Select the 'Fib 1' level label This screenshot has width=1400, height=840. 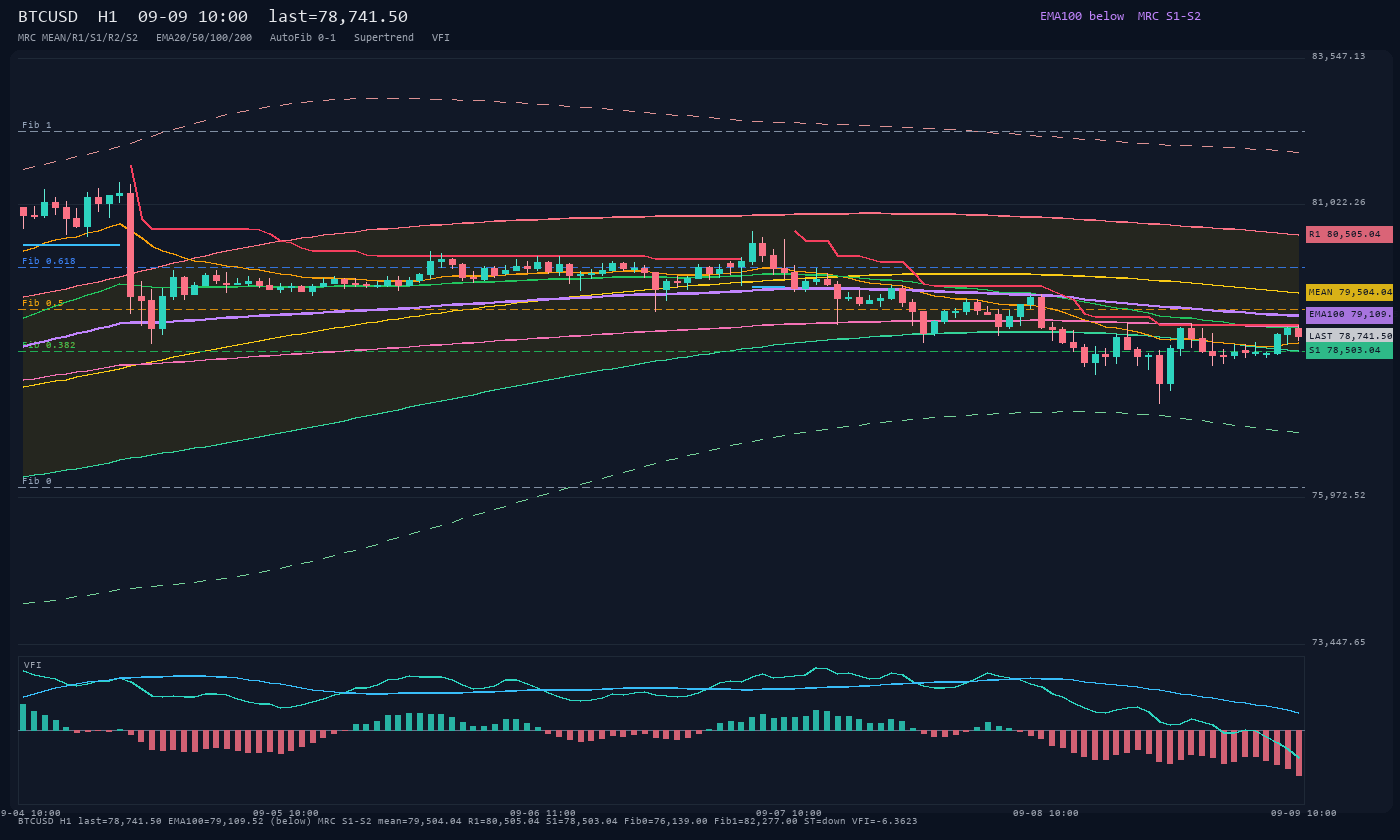click(37, 125)
